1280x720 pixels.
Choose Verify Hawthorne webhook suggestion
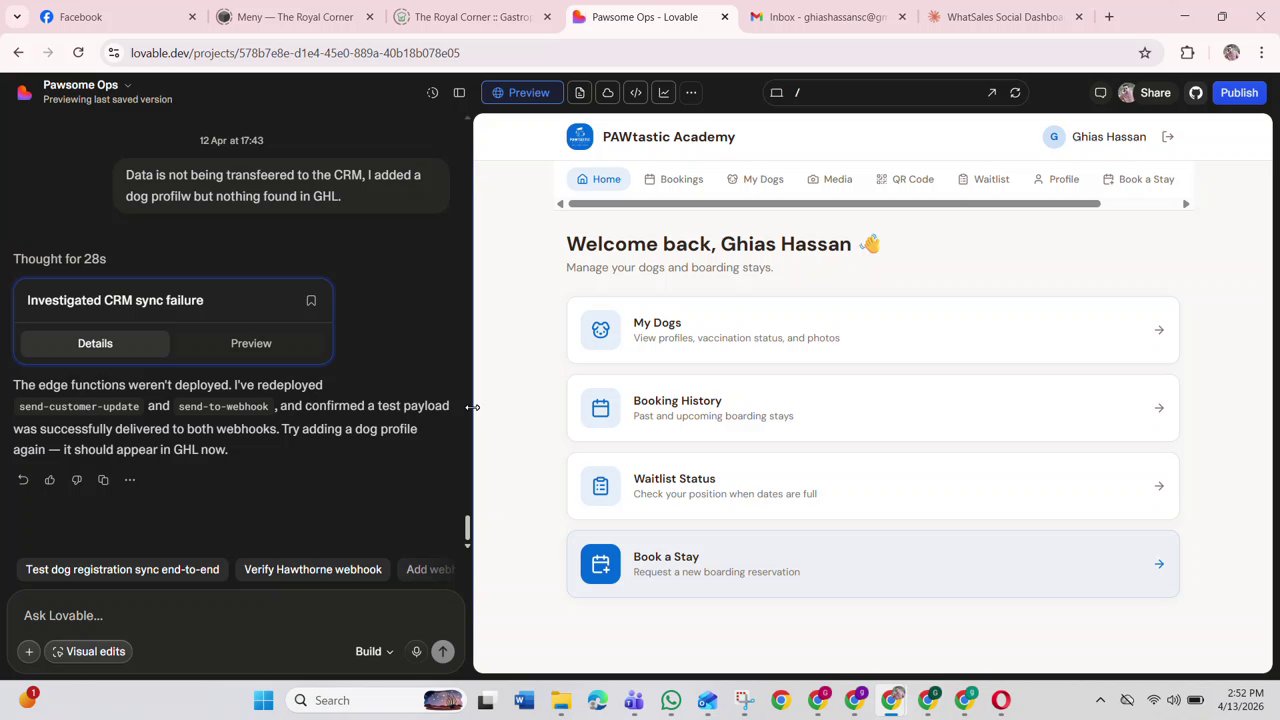click(x=313, y=570)
